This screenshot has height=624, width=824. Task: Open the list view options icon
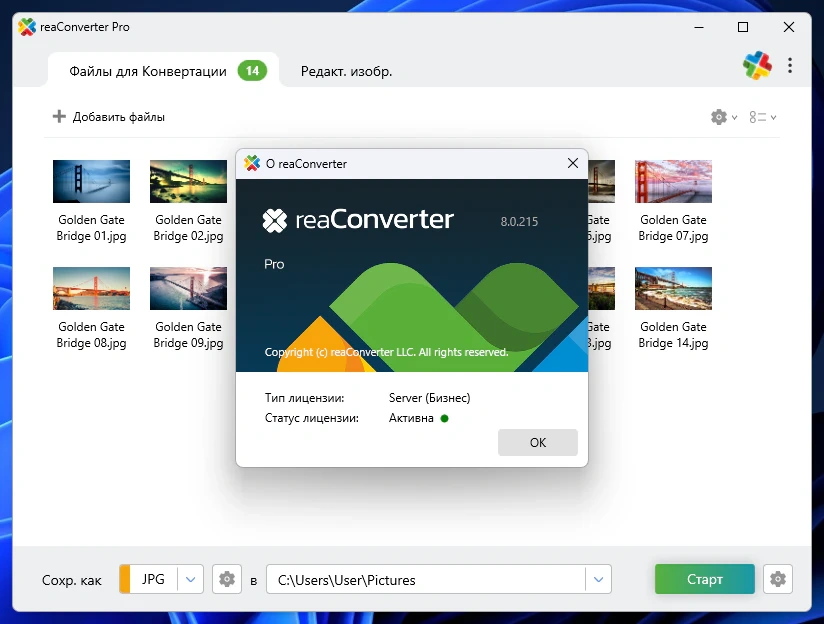pos(758,117)
